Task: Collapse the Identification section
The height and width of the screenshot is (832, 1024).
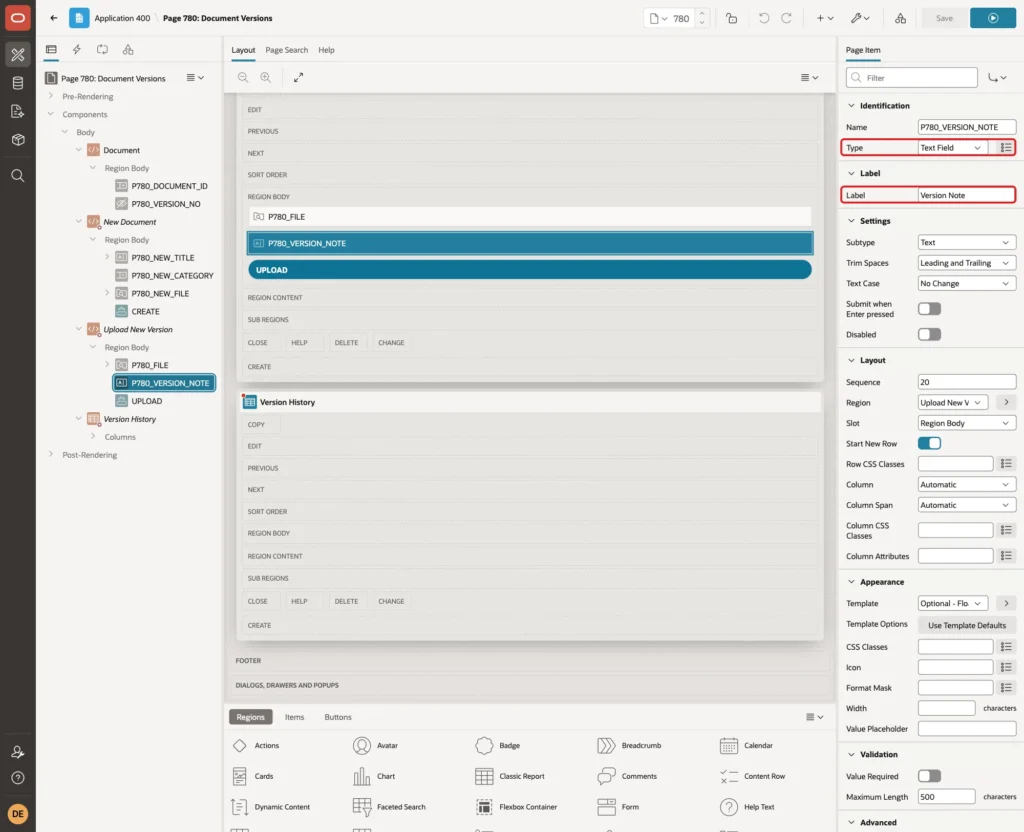Action: (x=851, y=106)
